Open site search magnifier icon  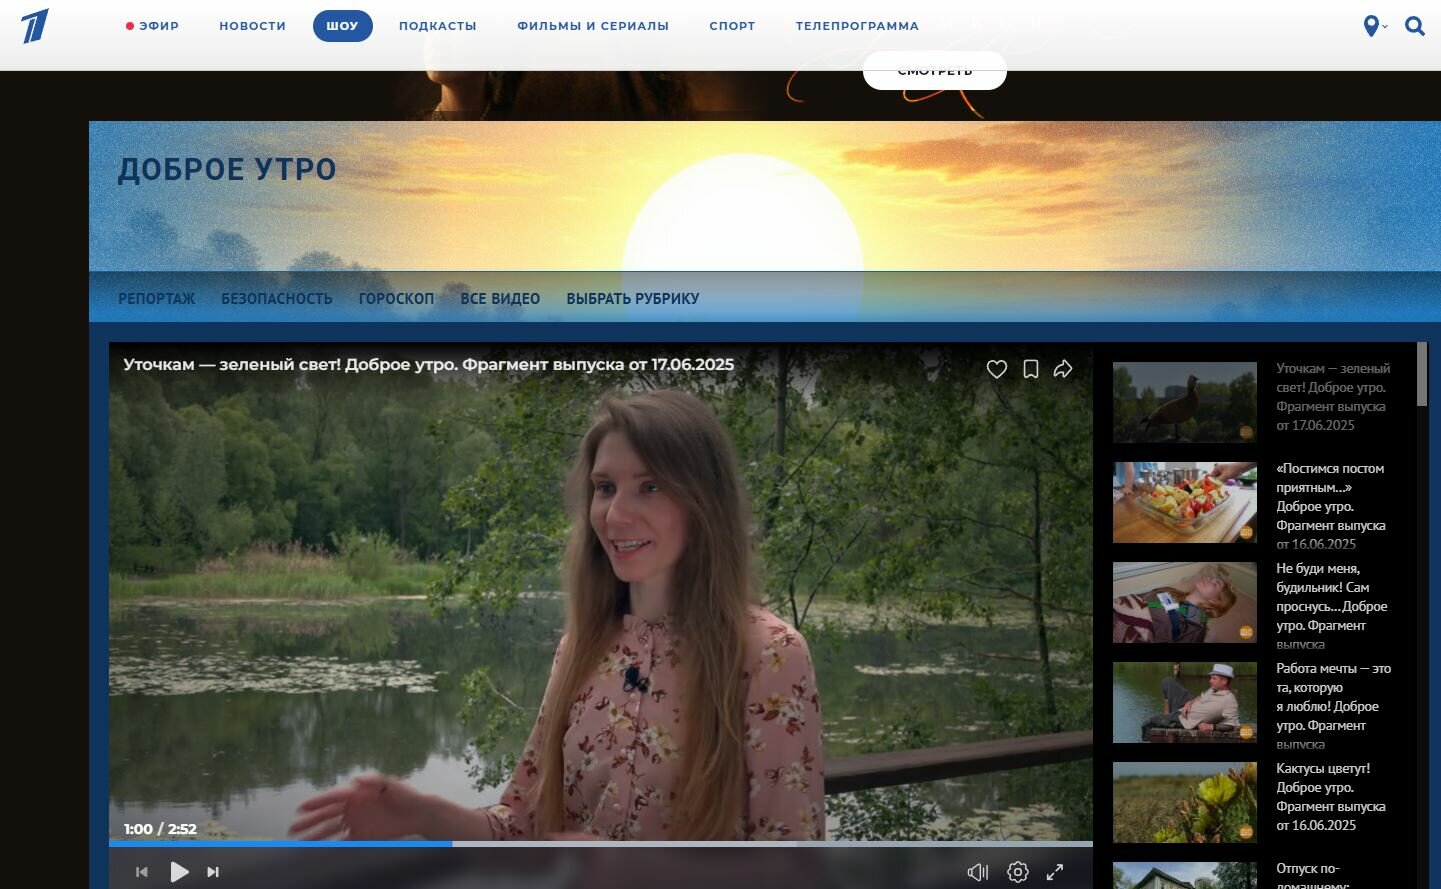(x=1415, y=26)
